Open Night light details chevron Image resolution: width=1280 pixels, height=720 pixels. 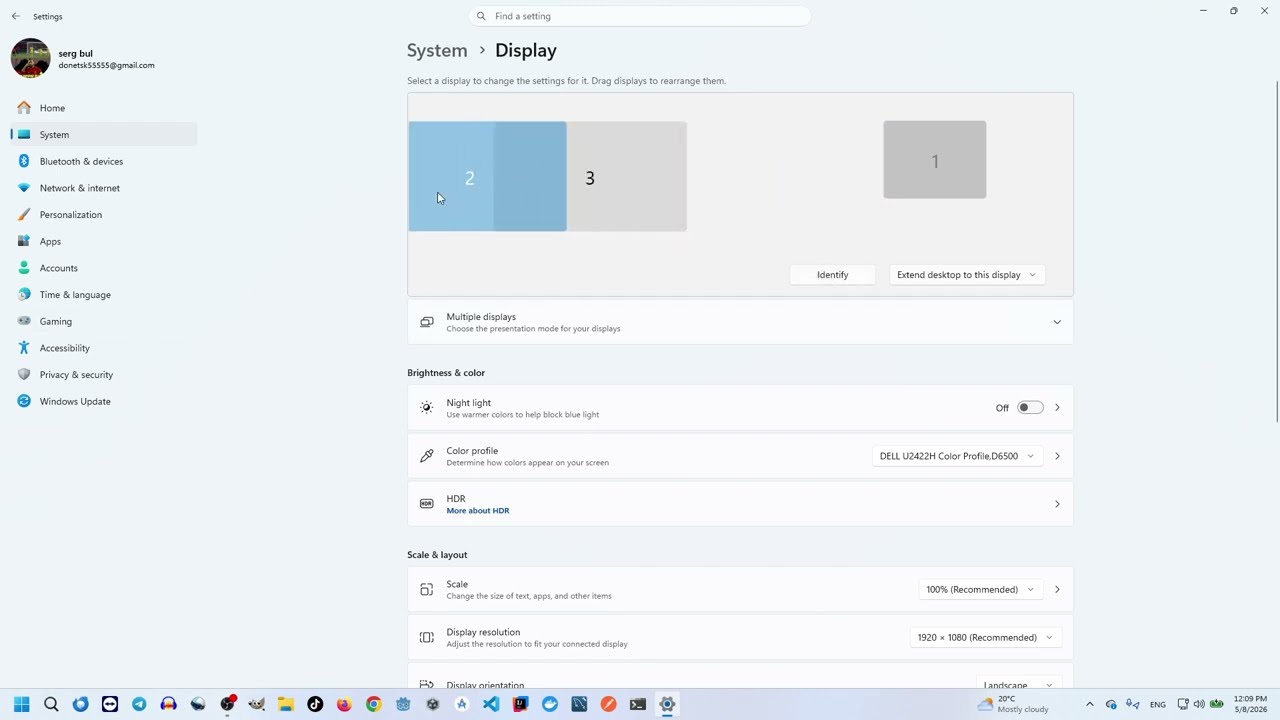click(1057, 408)
